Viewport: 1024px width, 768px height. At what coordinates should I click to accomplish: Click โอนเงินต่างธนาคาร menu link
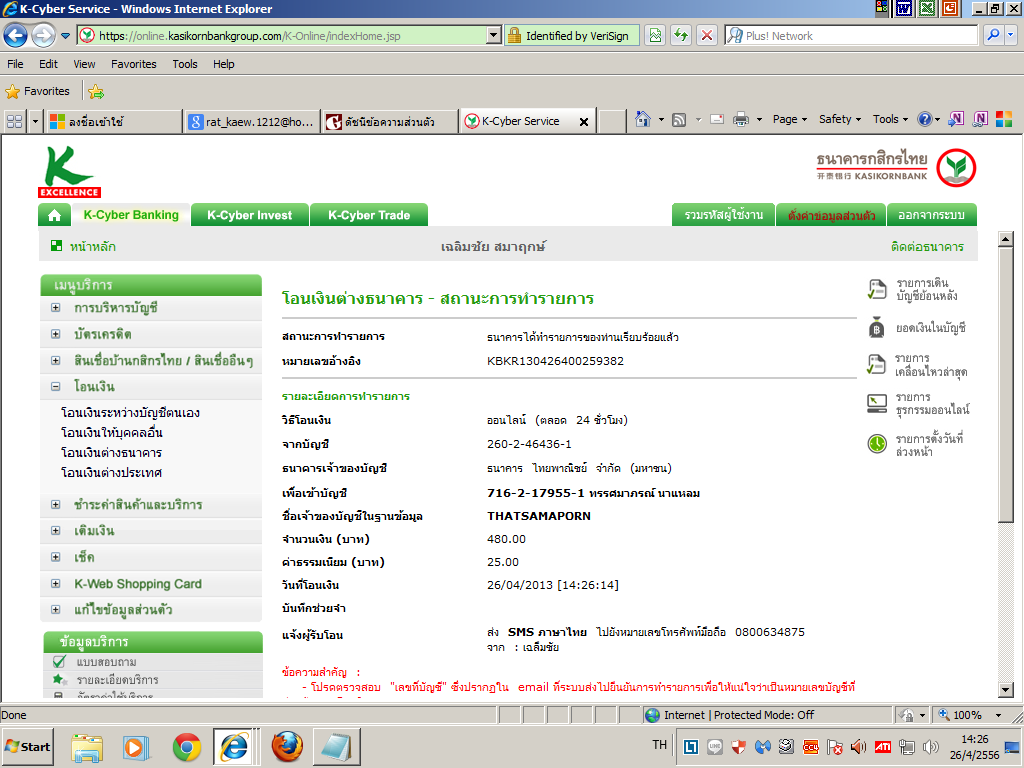[111, 453]
